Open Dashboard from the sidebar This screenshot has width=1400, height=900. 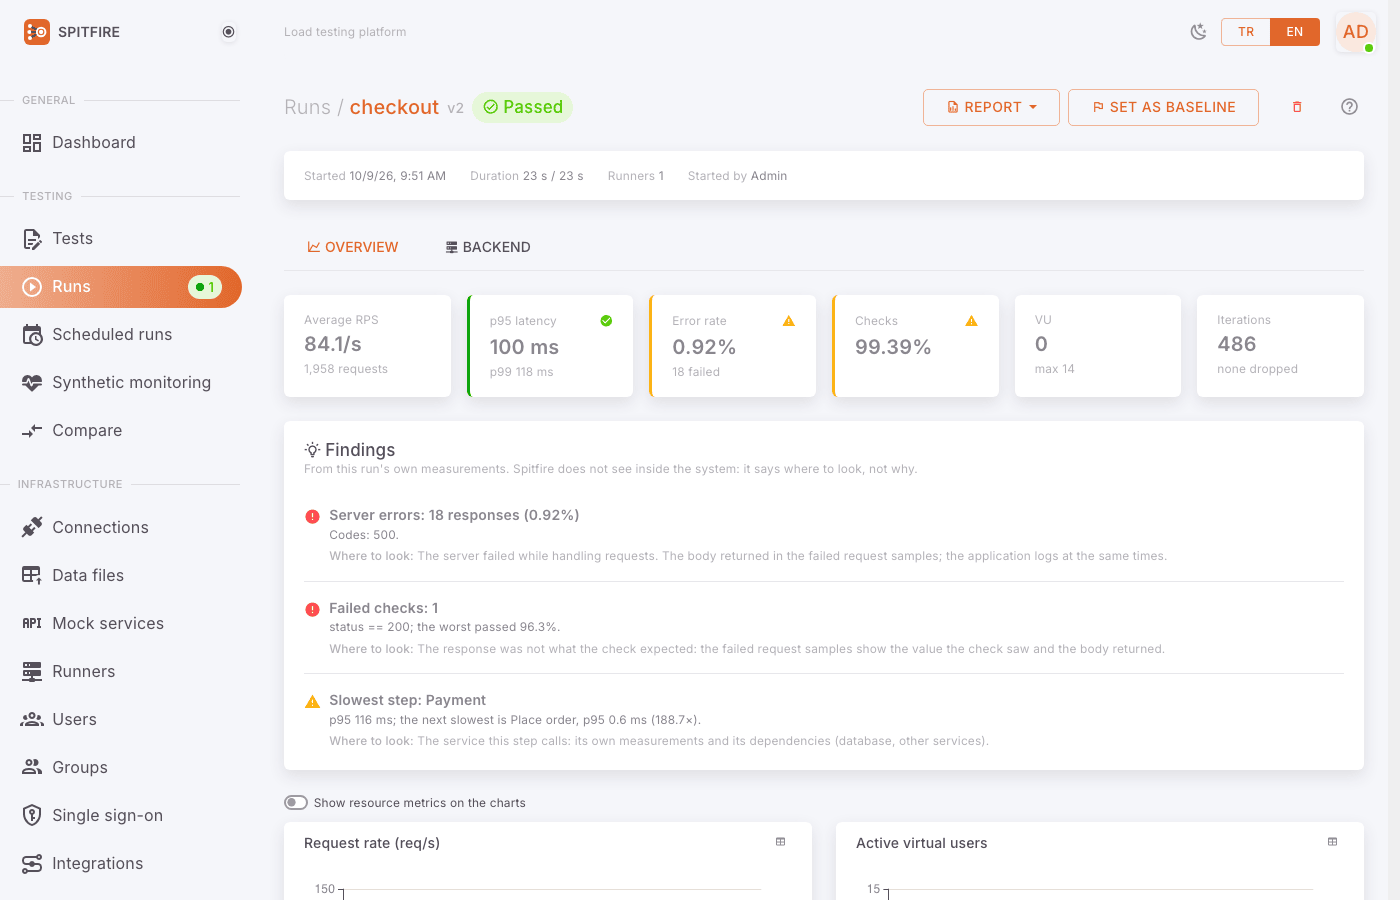(x=121, y=142)
